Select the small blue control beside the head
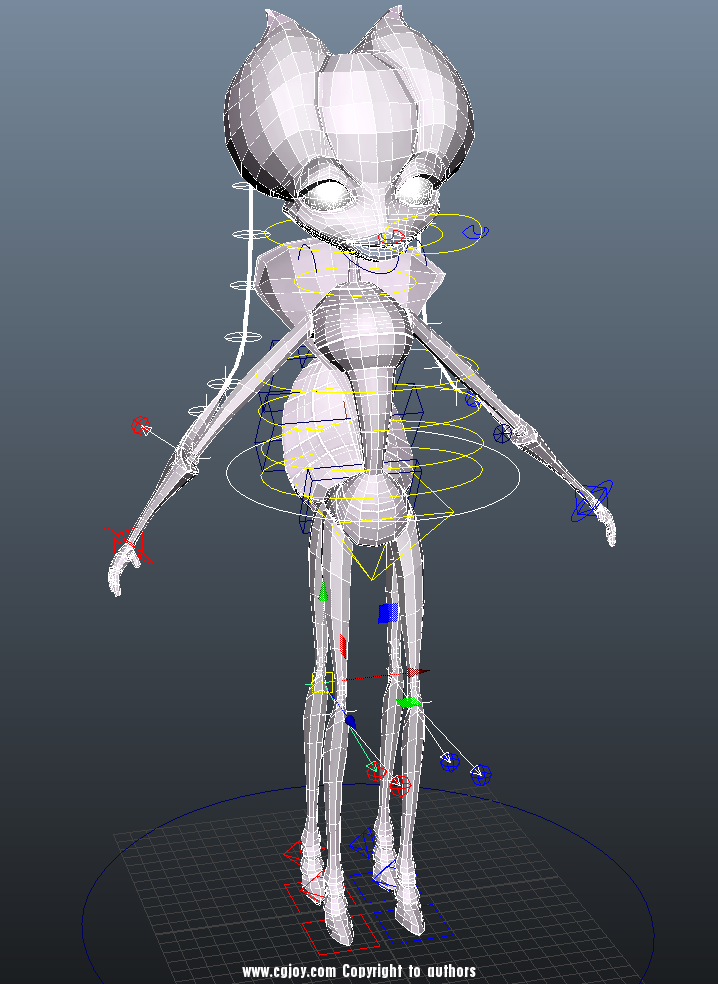The image size is (718, 984). (478, 232)
